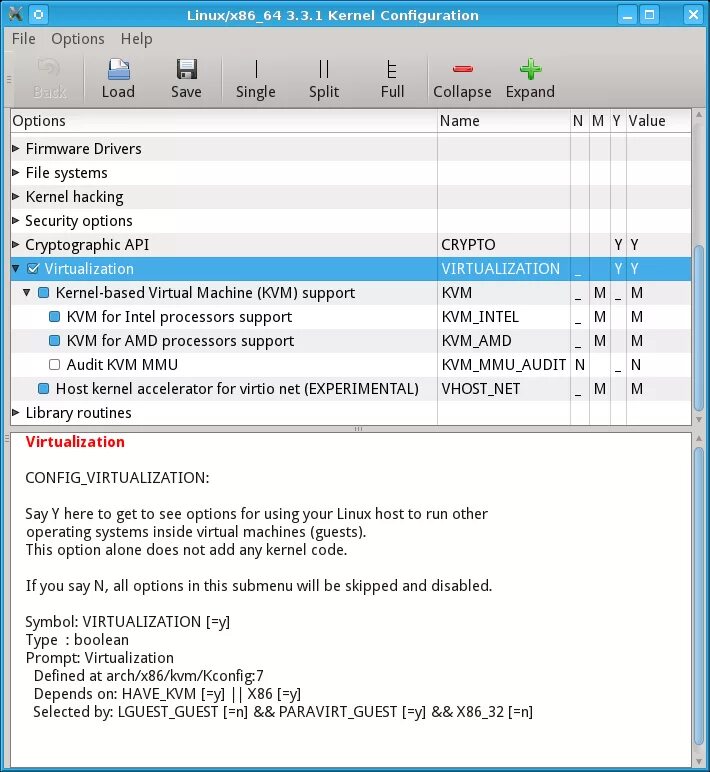Click 'Symbol: VIRTUALIZATION [=y]' line
This screenshot has height=772, width=710.
(128, 622)
